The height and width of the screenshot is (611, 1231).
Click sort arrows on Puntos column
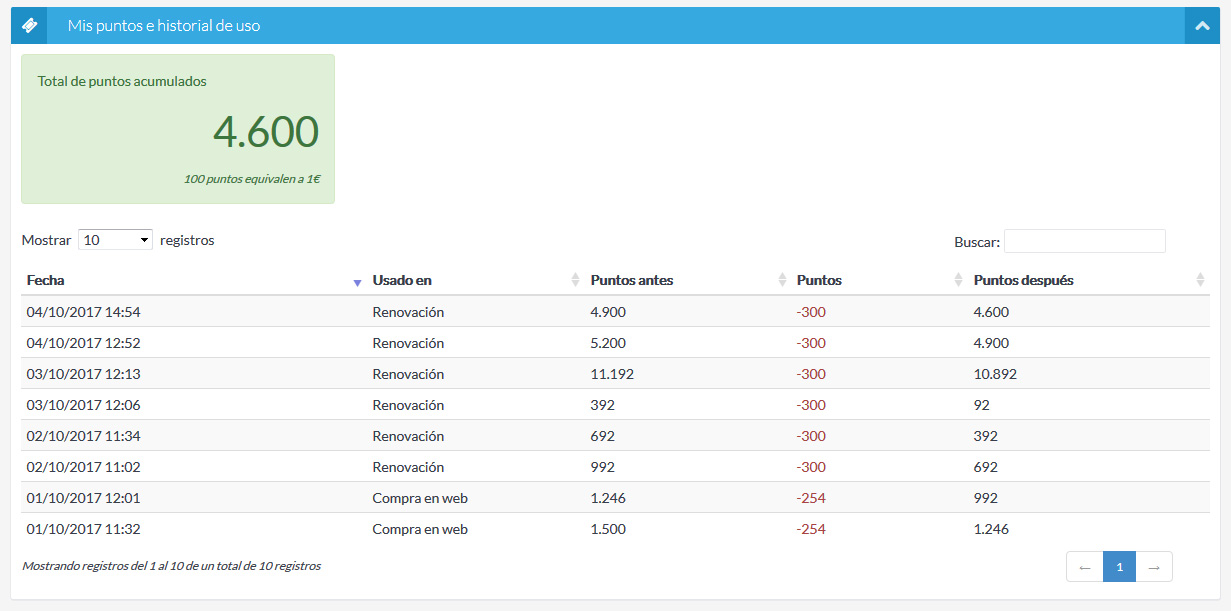point(959,281)
